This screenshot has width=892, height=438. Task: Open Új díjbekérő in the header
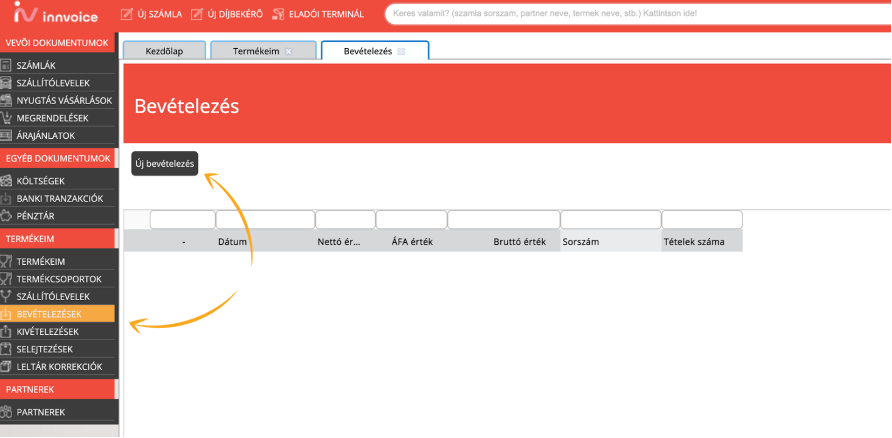226,14
